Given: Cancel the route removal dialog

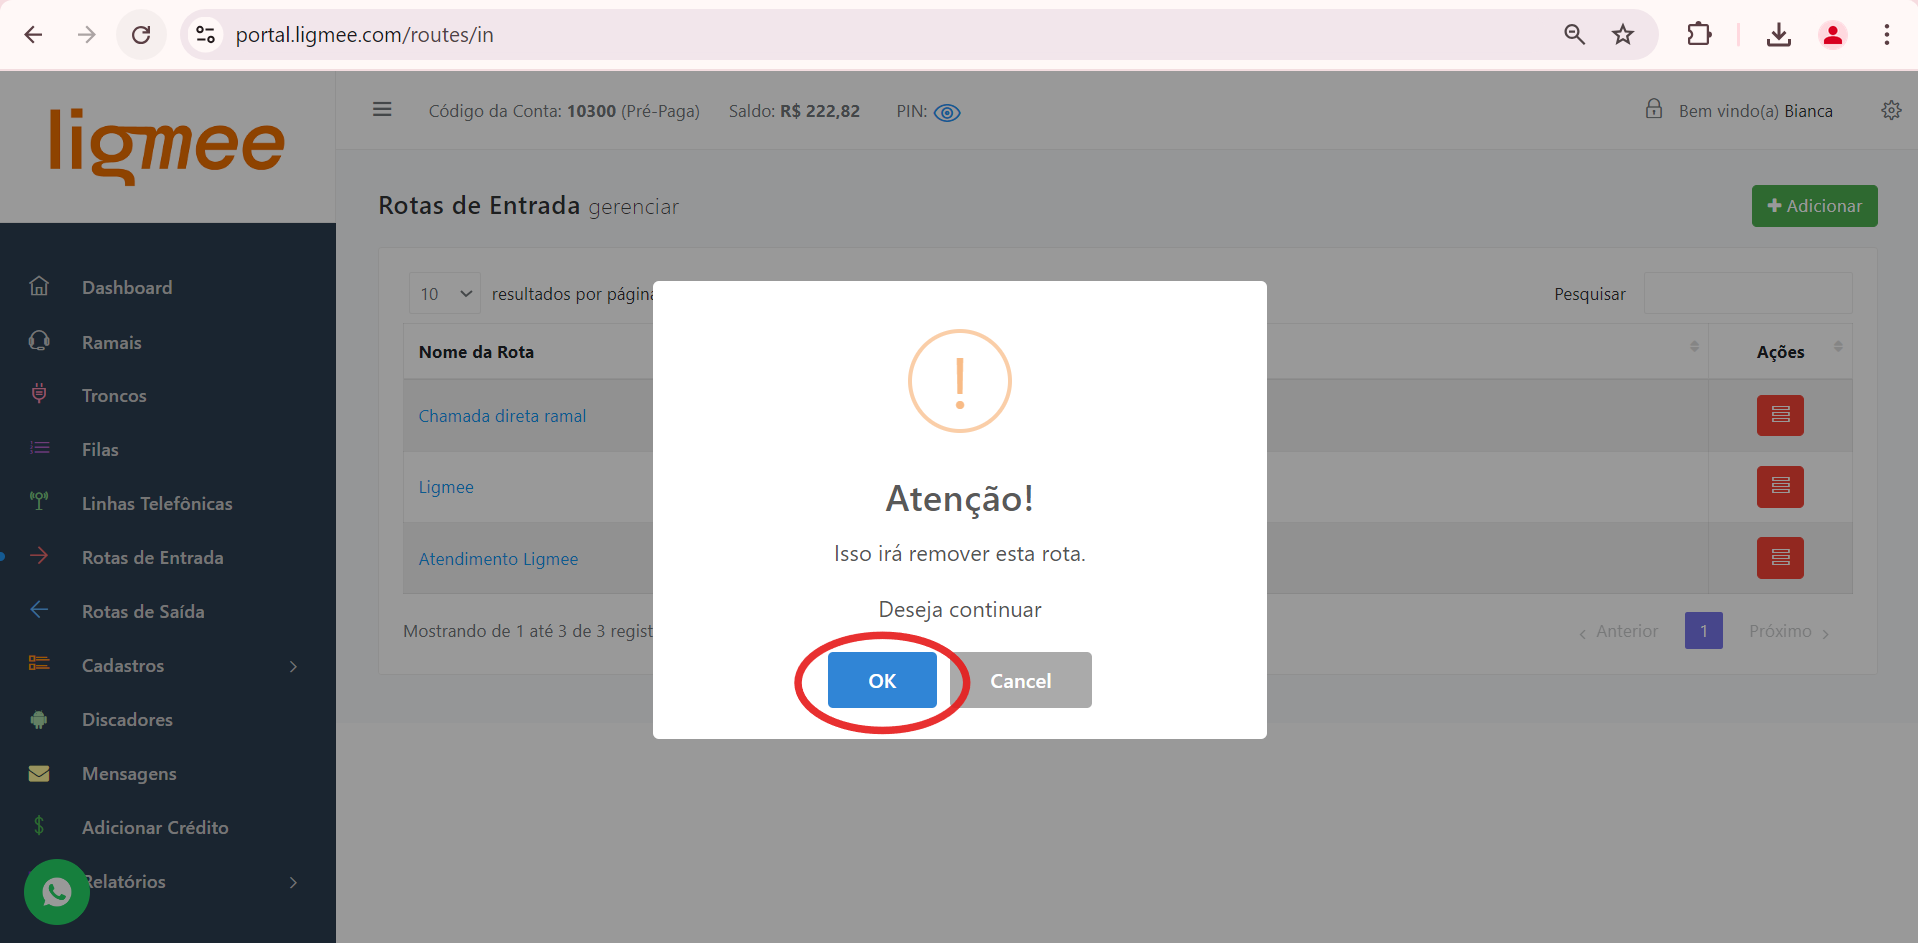Looking at the screenshot, I should coord(1020,680).
